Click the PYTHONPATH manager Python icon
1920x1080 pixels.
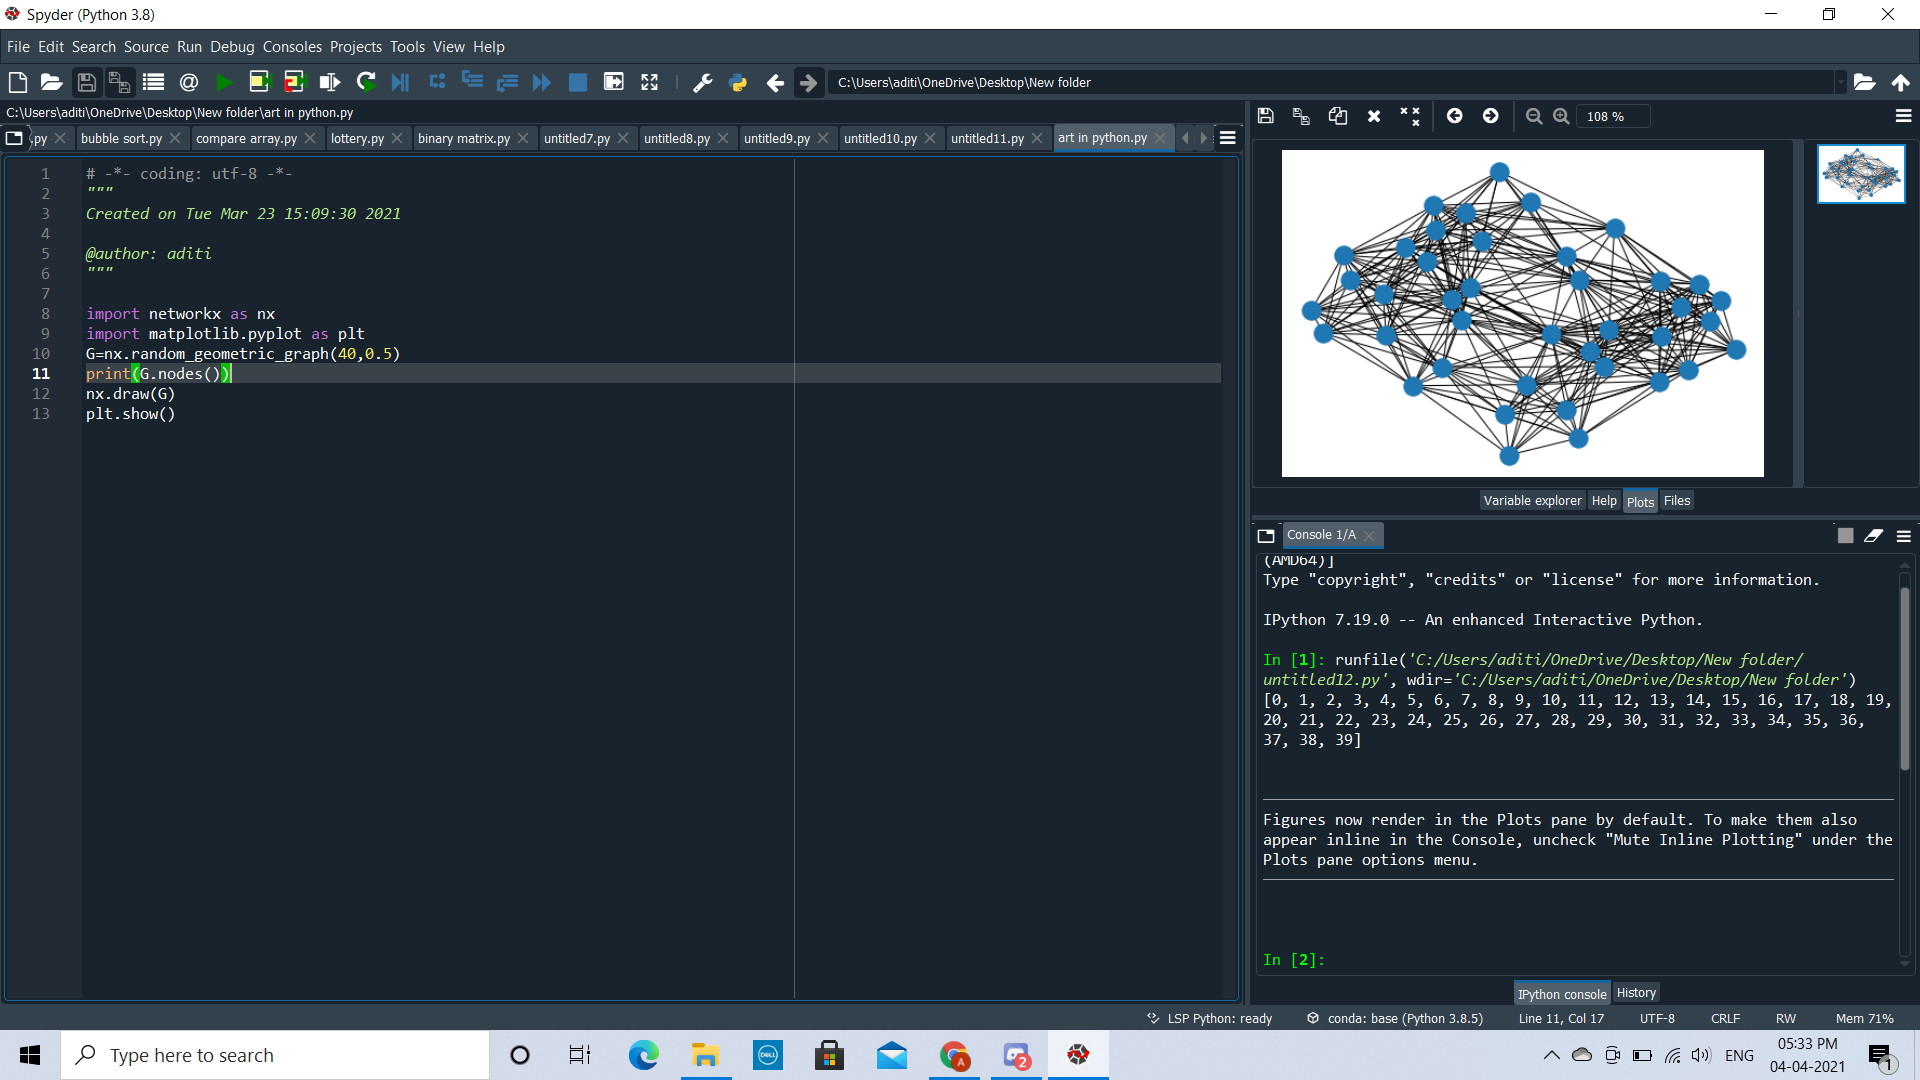coord(738,83)
